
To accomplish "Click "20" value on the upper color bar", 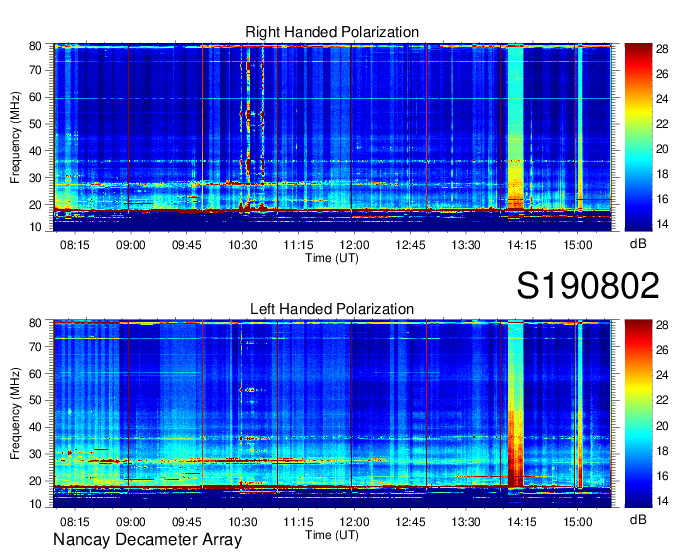I will click(x=662, y=149).
